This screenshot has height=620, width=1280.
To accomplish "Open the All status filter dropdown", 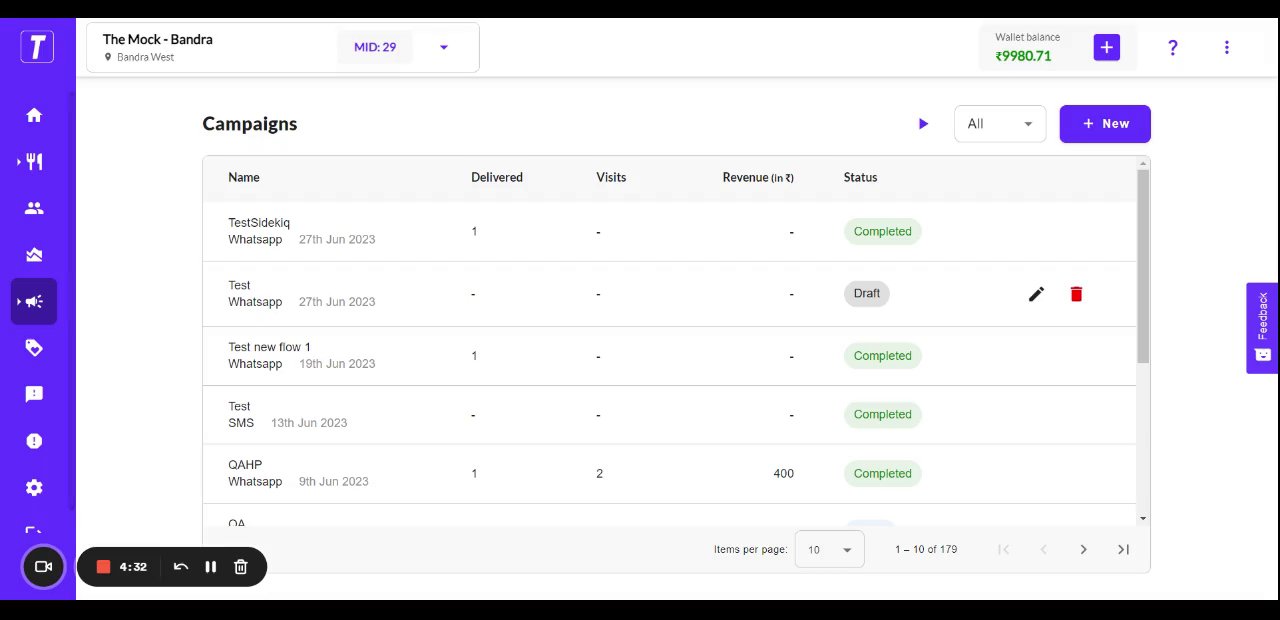I will pyautogui.click(x=1000, y=124).
